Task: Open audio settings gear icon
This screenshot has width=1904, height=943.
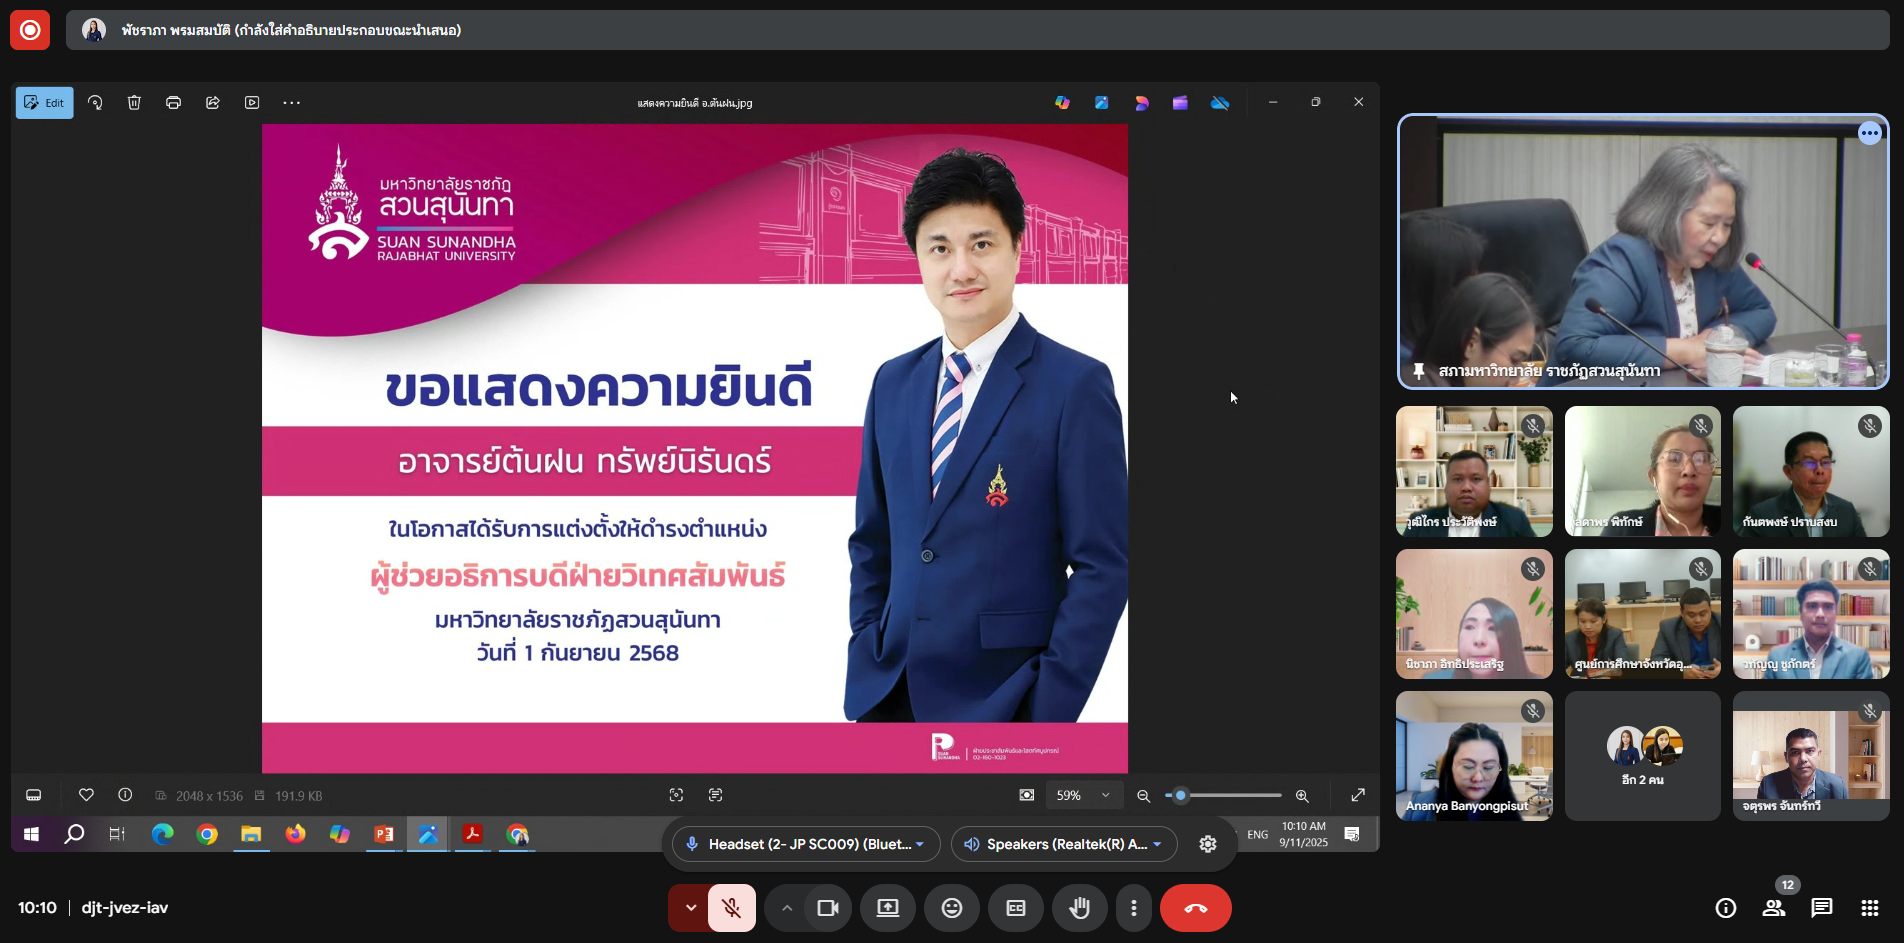Action: (x=1208, y=844)
